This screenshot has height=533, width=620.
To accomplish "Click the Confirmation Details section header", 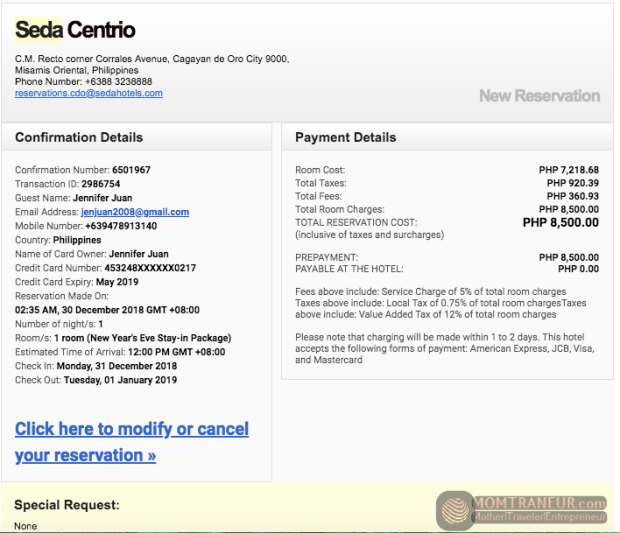I will click(79, 137).
